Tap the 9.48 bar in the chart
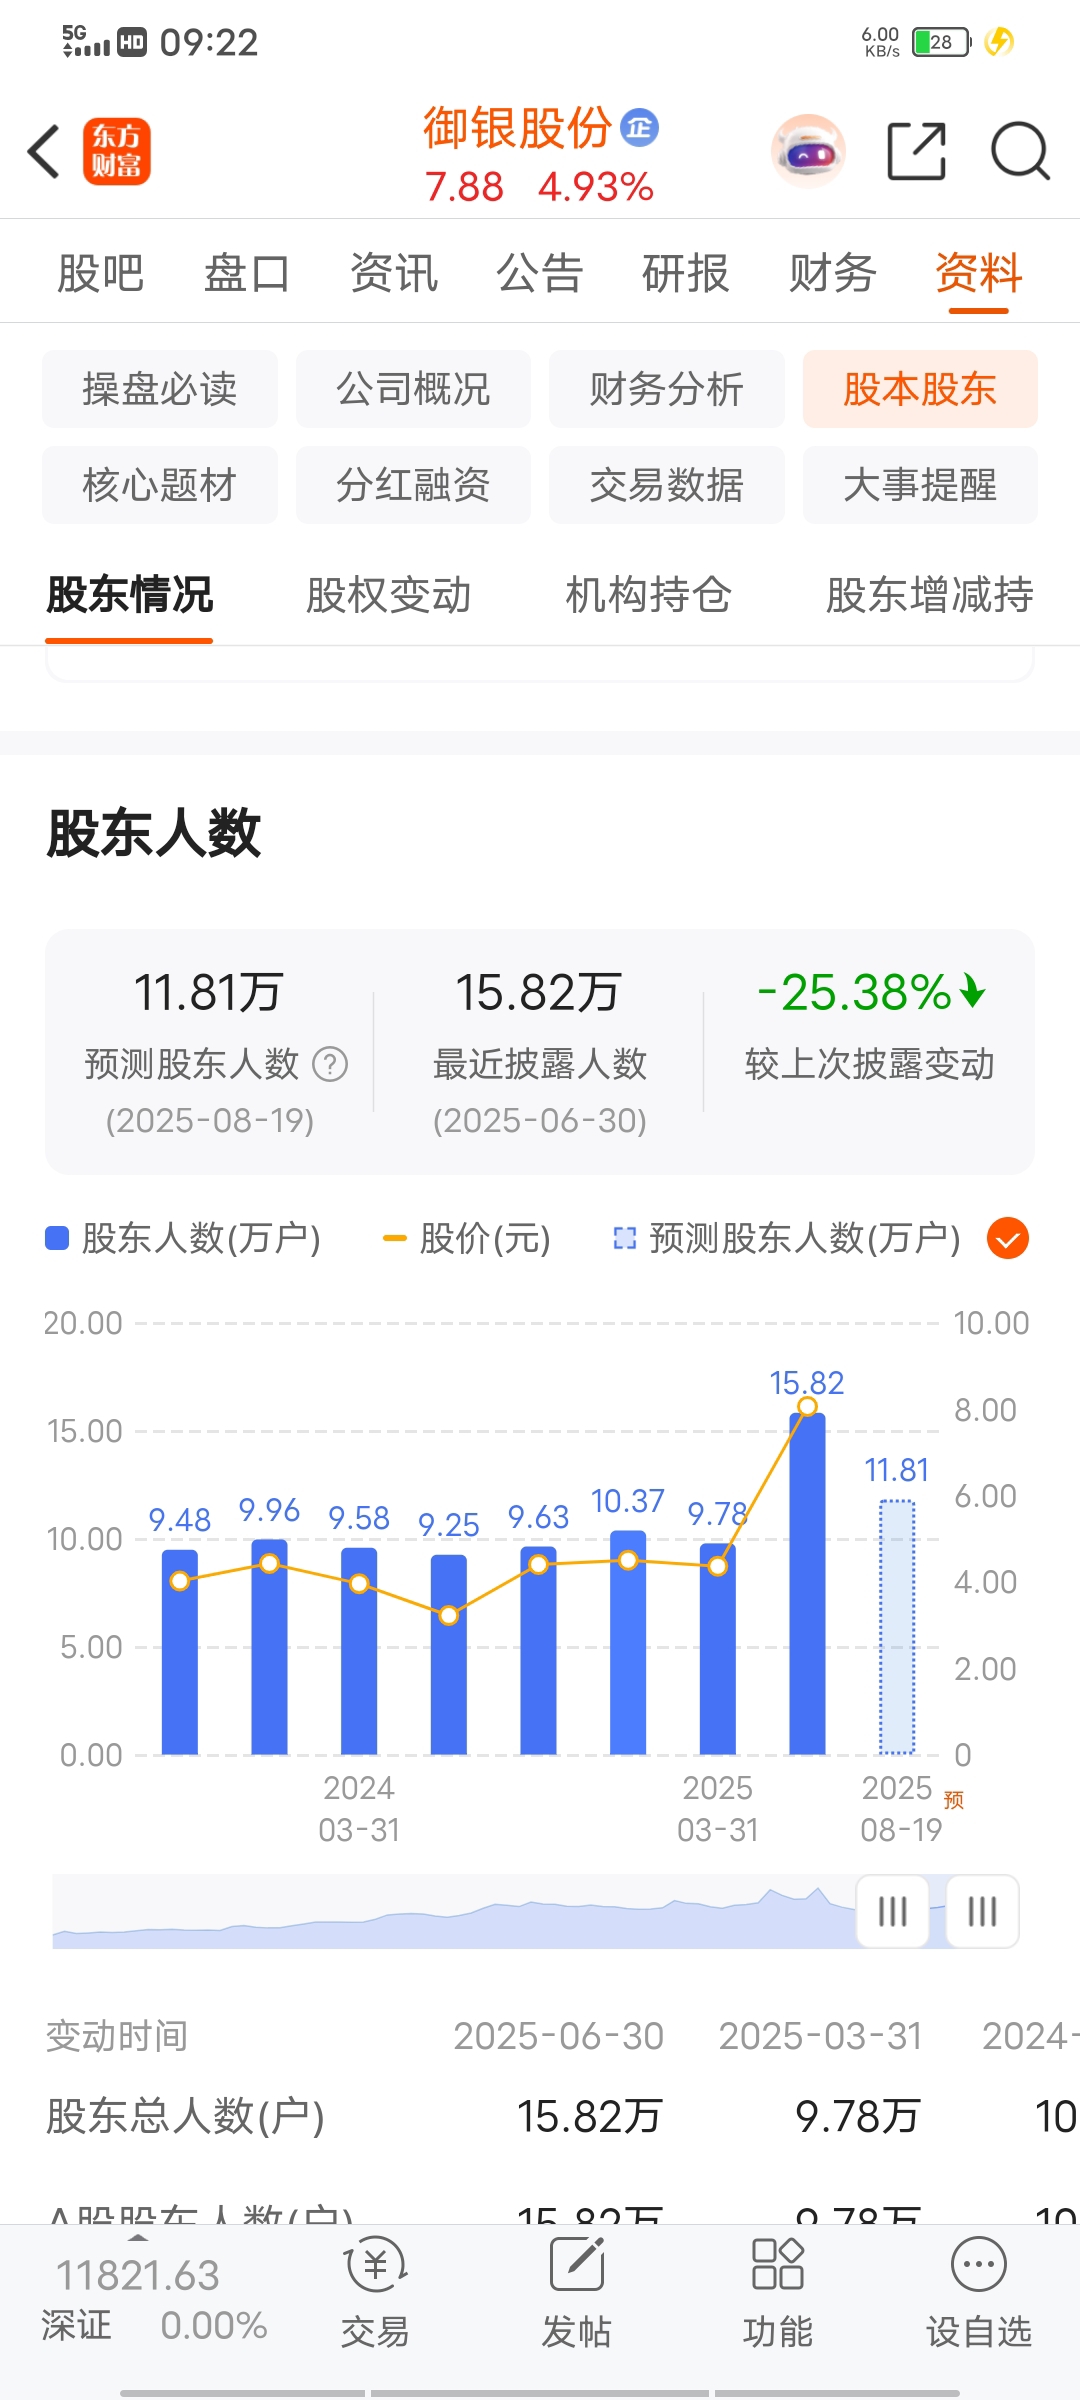 (180, 1652)
